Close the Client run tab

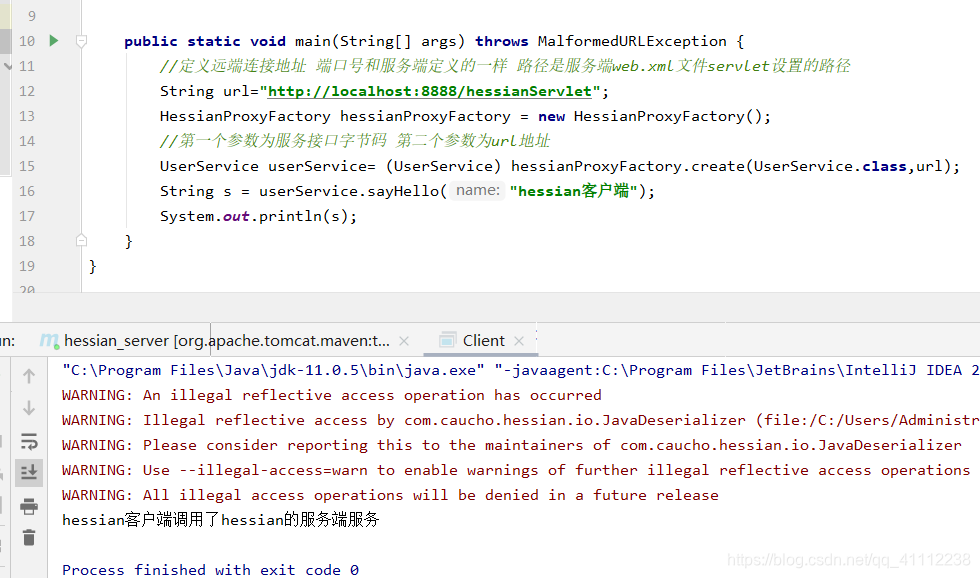click(x=519, y=341)
